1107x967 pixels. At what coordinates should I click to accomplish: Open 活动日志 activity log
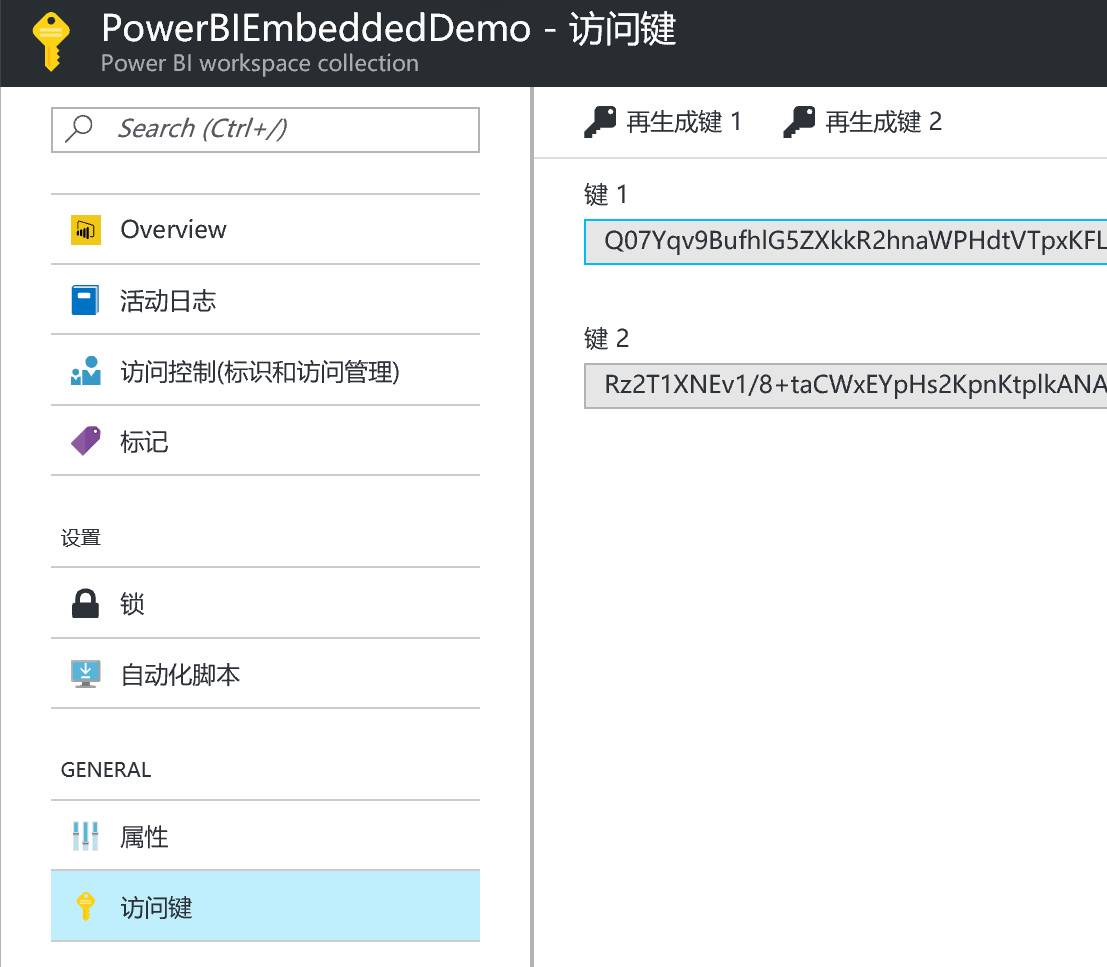click(265, 300)
